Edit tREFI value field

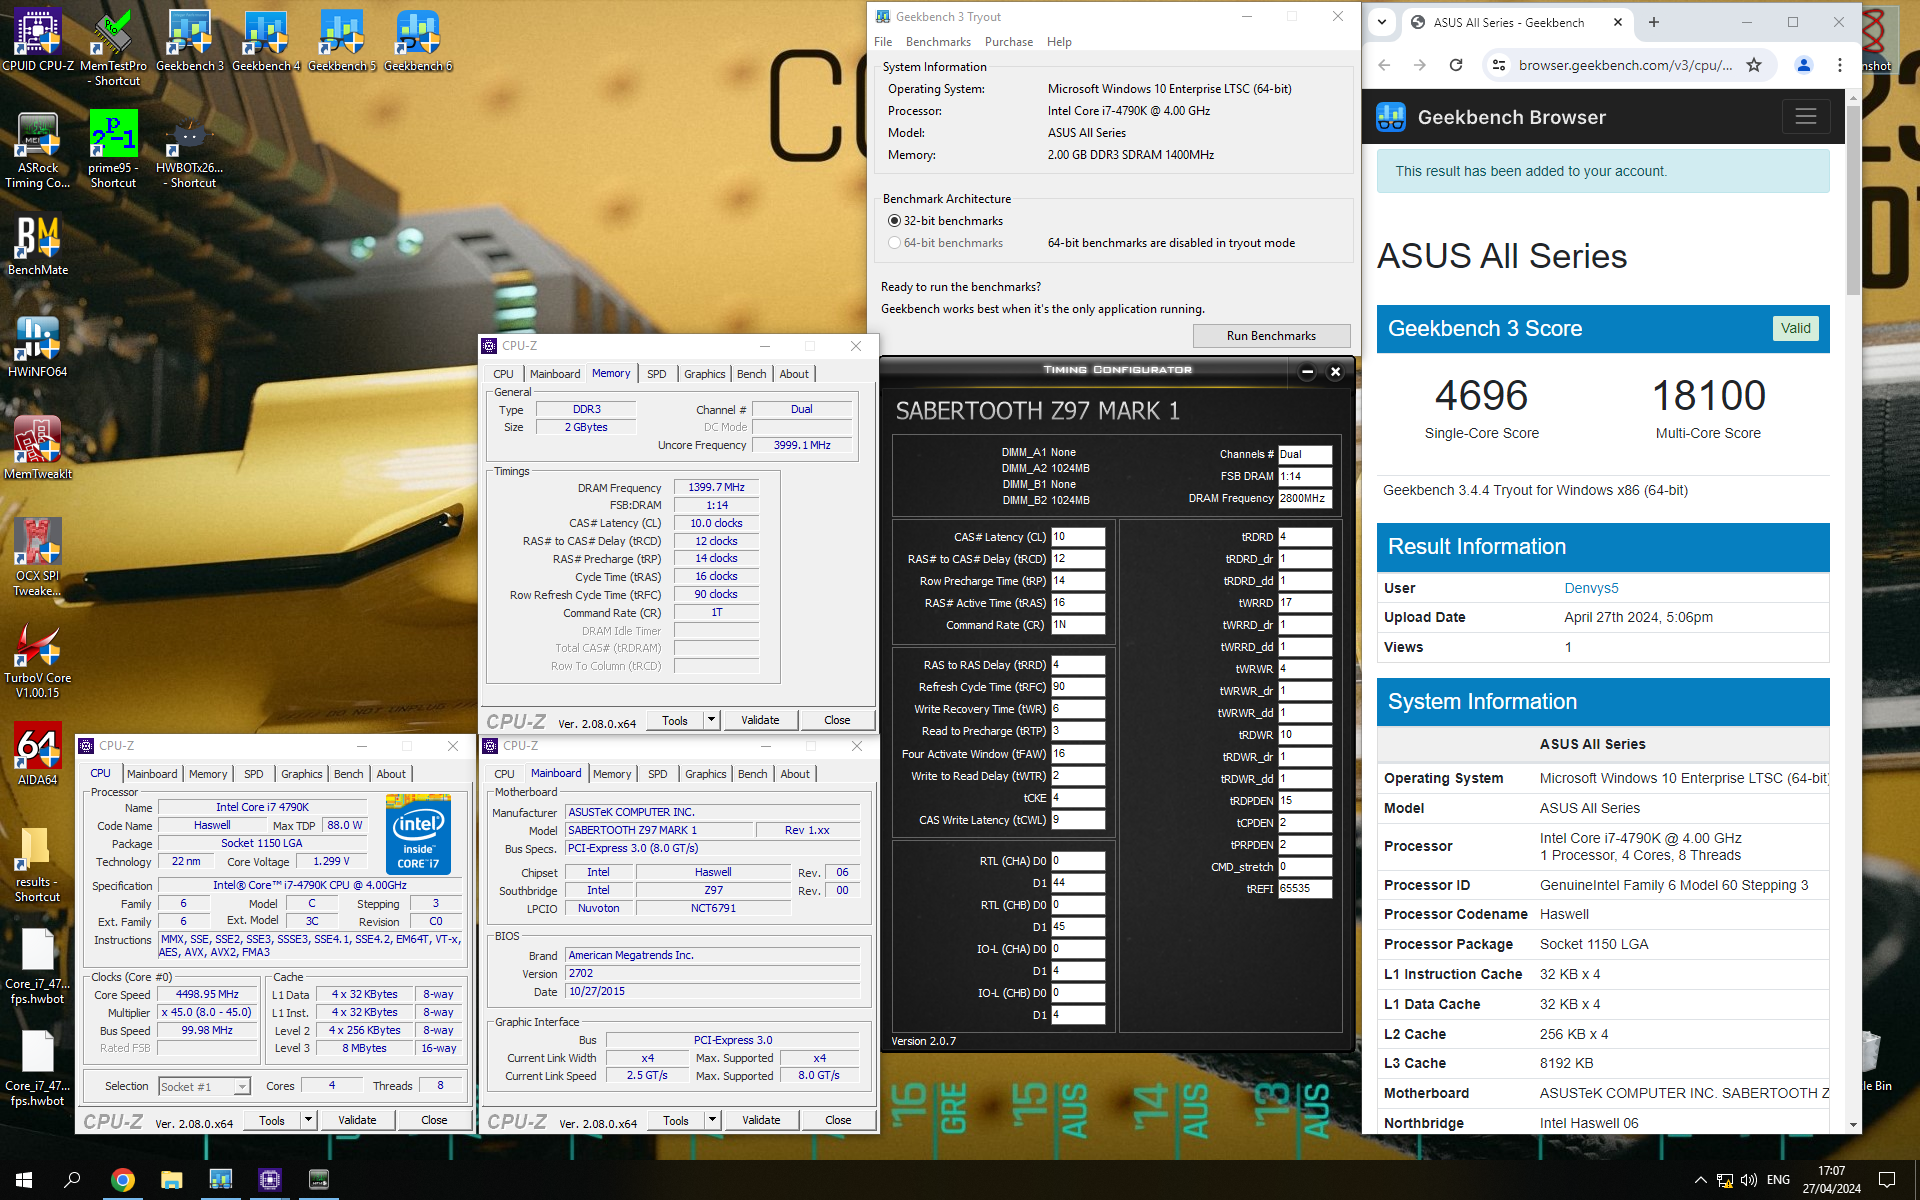1305,888
